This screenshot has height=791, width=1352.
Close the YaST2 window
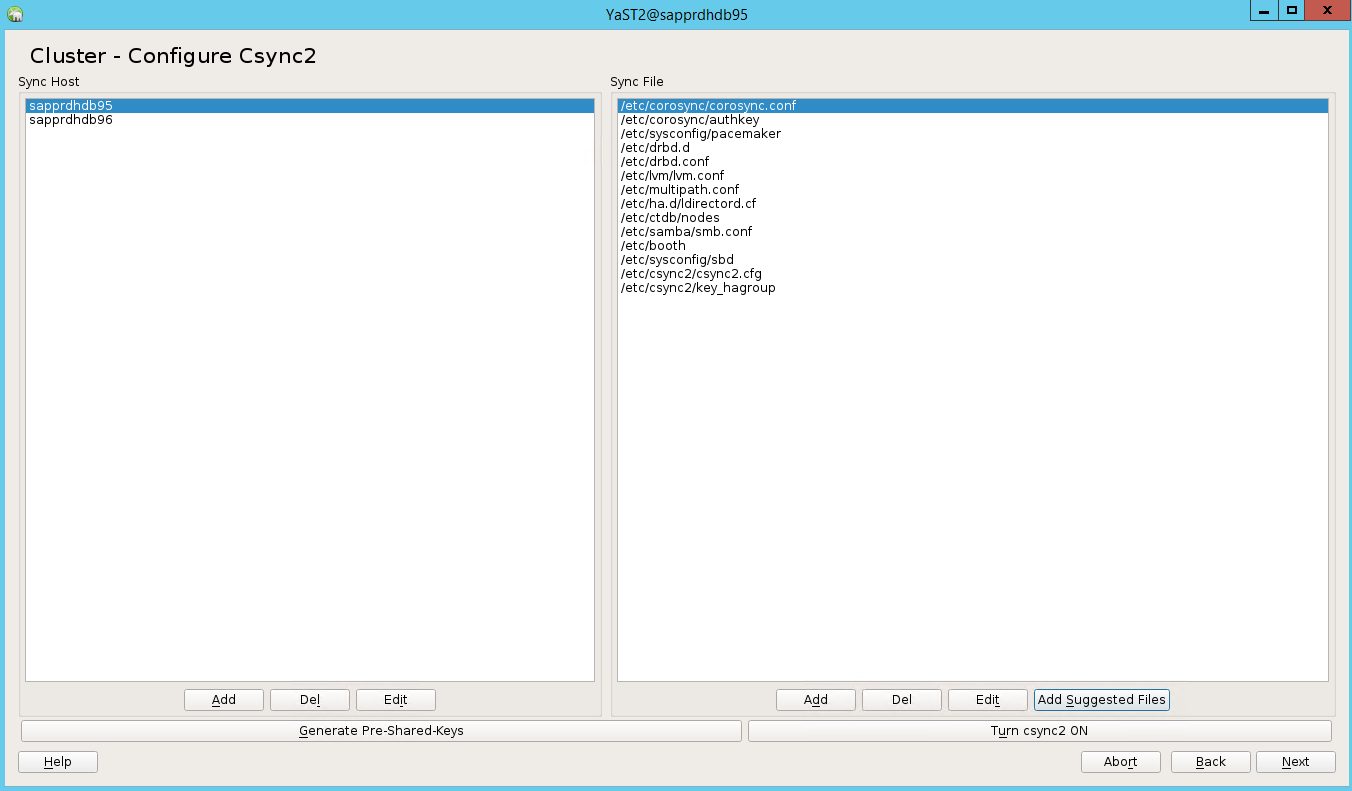[x=1327, y=10]
